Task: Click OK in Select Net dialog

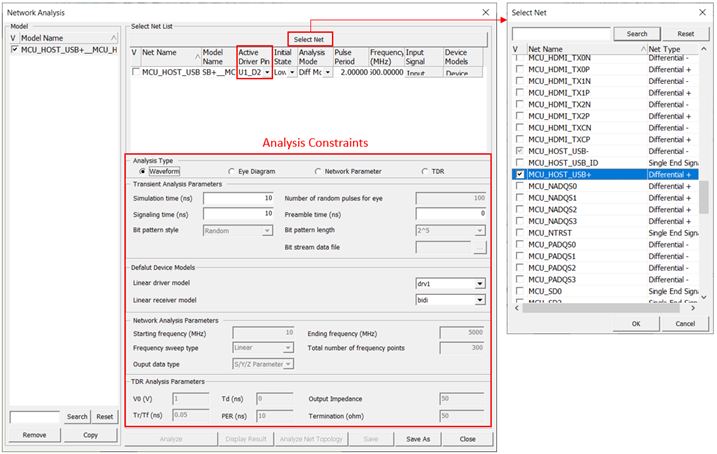Action: point(635,323)
